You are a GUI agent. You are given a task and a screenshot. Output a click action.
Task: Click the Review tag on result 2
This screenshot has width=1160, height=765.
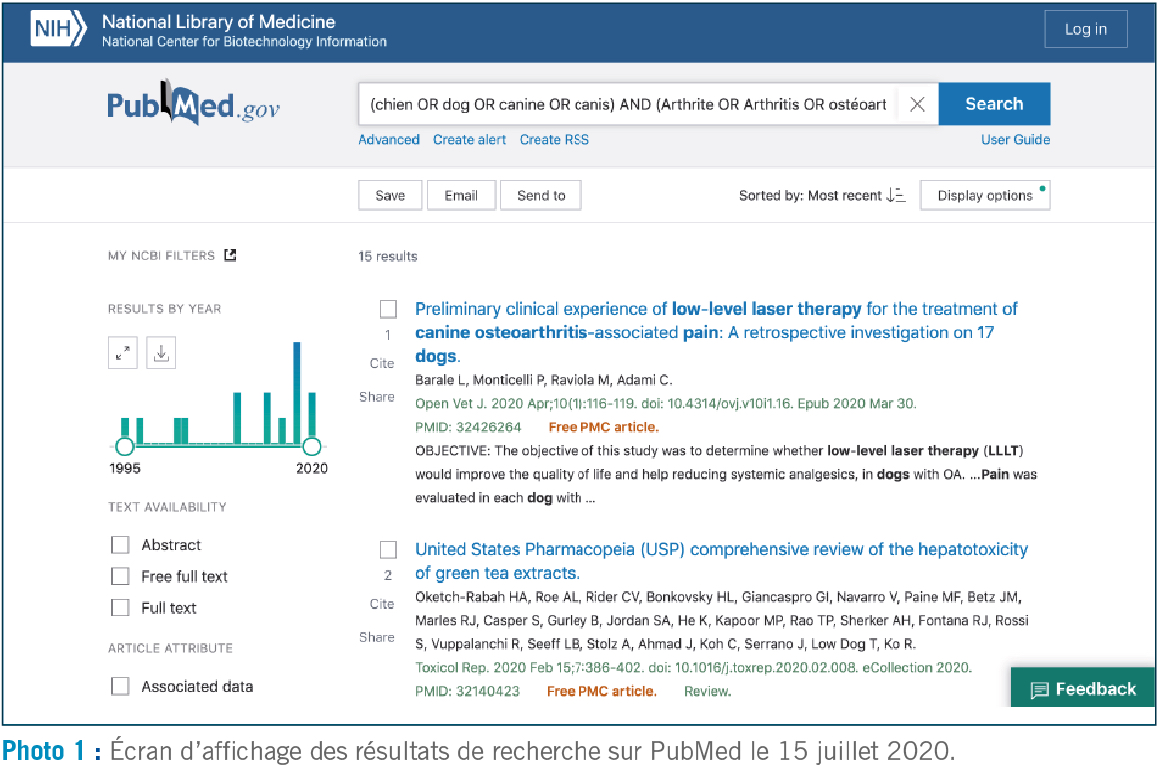click(x=707, y=691)
